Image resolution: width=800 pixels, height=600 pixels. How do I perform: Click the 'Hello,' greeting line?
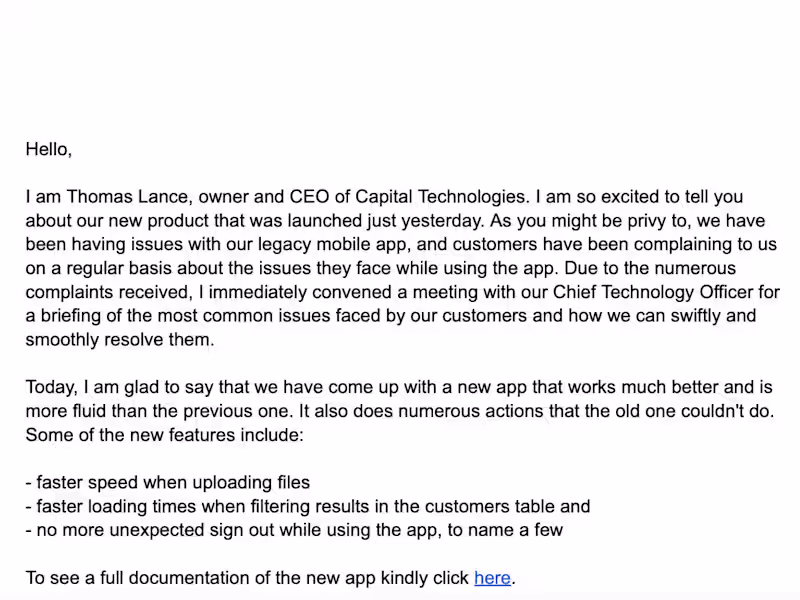coord(48,150)
